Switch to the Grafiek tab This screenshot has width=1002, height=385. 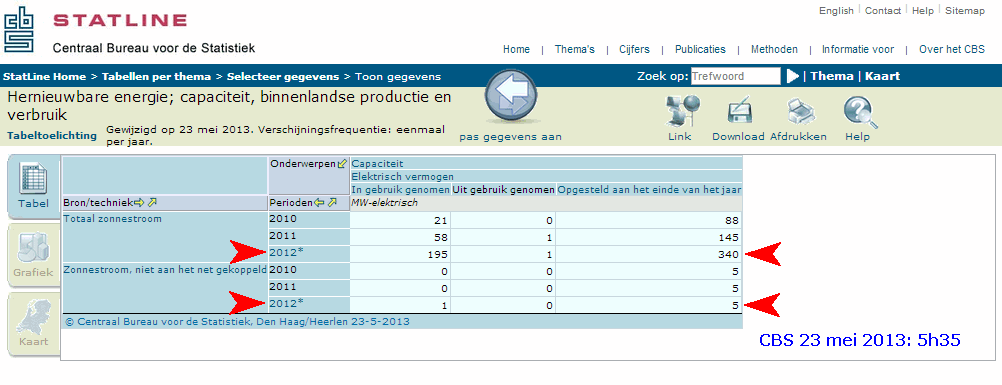pyautogui.click(x=32, y=255)
